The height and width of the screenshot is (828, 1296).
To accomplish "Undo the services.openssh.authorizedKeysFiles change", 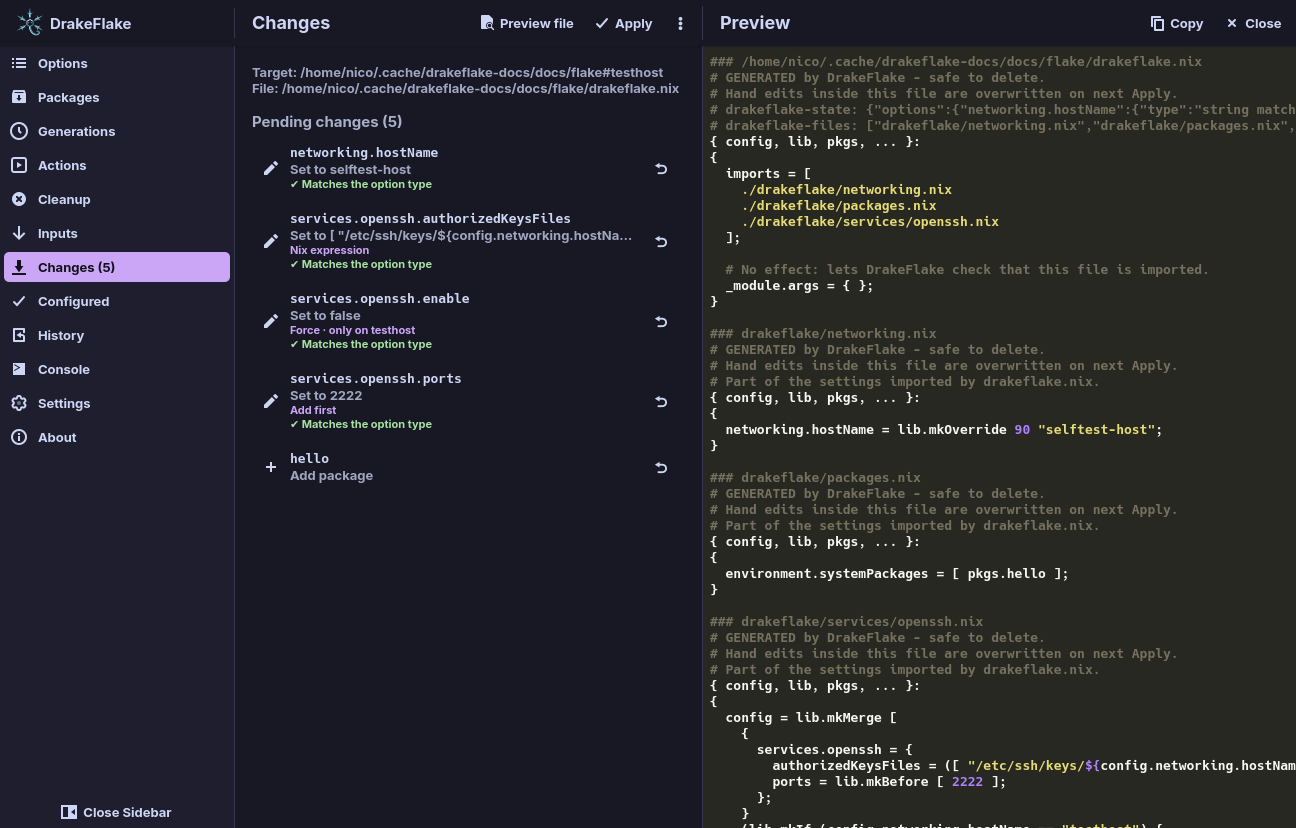I will click(661, 241).
